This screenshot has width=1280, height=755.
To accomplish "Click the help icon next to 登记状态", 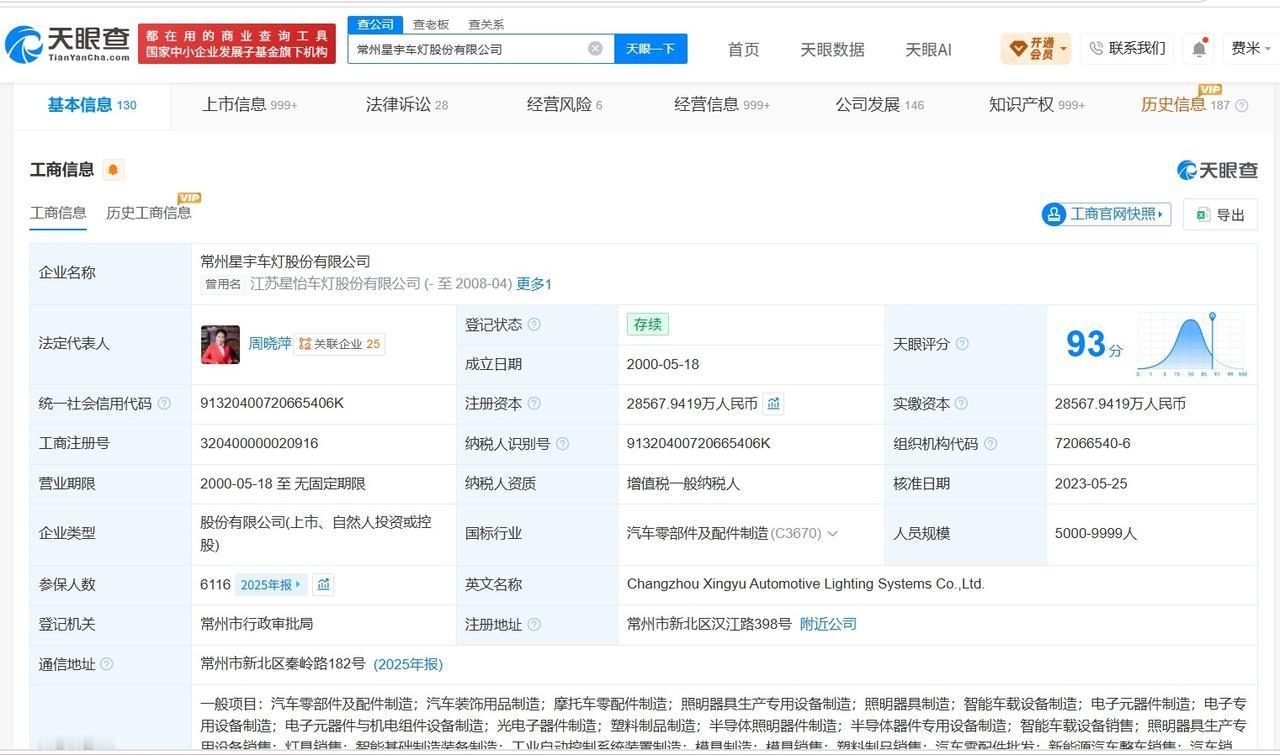I will click(x=534, y=324).
